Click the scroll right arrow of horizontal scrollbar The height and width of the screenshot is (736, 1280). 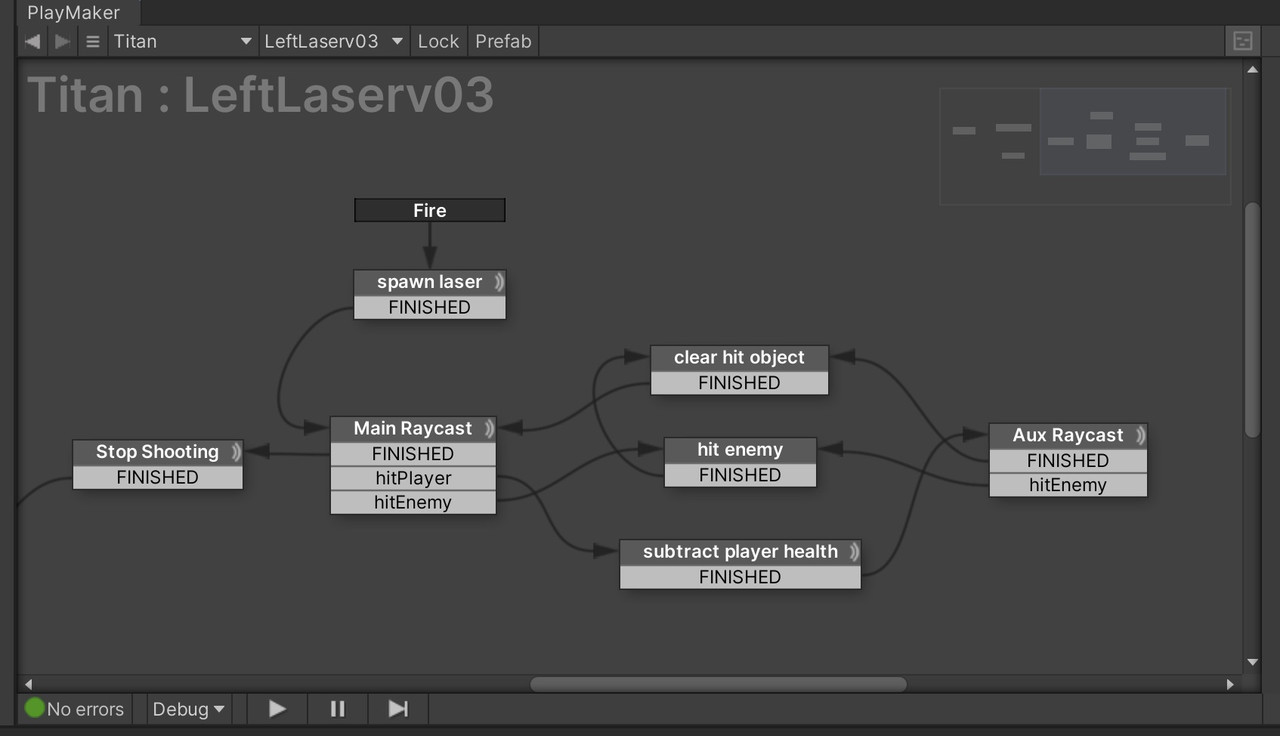(1230, 685)
